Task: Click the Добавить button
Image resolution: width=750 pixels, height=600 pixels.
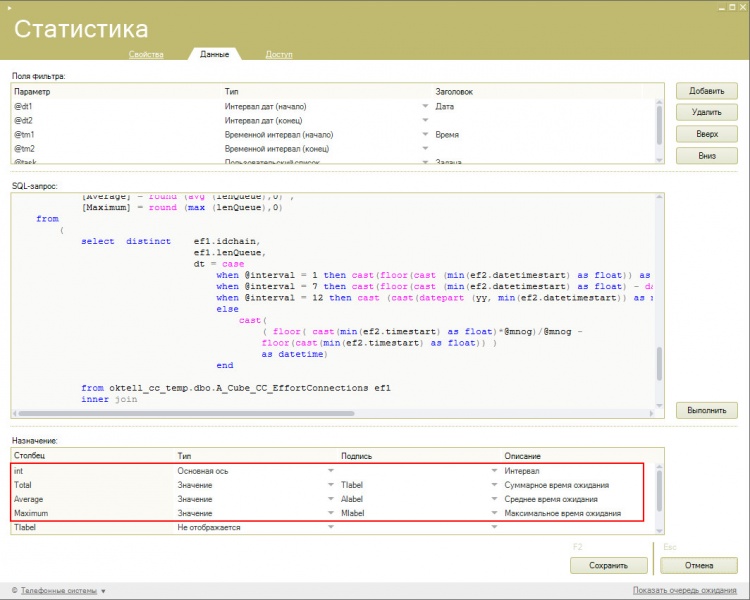Action: click(706, 91)
